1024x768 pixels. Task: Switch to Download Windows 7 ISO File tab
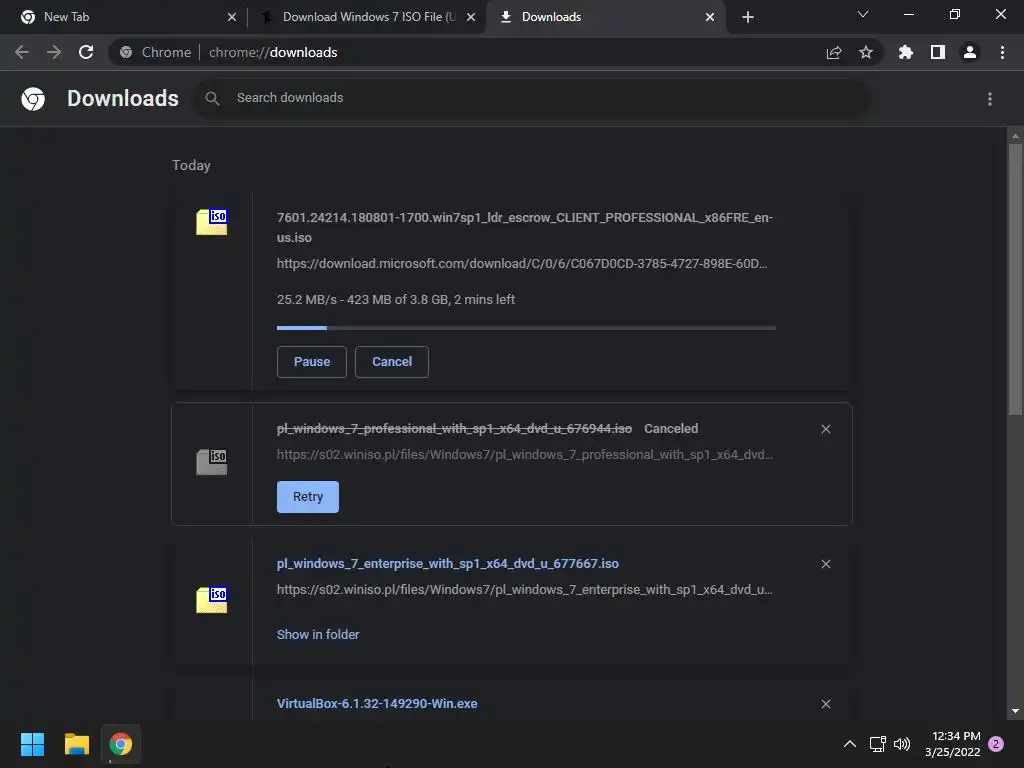pos(366,17)
